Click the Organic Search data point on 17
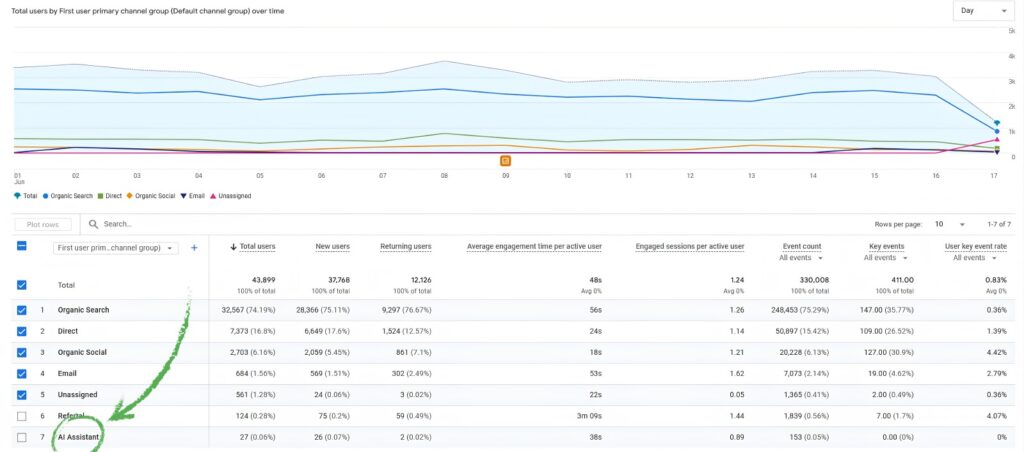Viewport: 1024px width, 452px height. [997, 131]
